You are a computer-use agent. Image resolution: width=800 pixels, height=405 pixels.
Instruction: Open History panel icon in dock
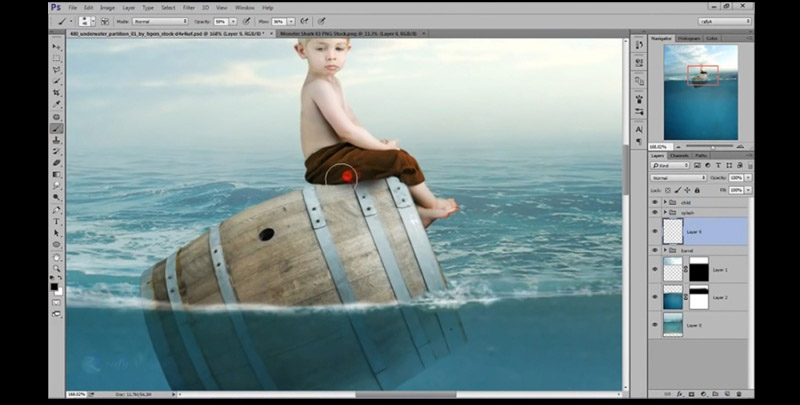point(639,45)
